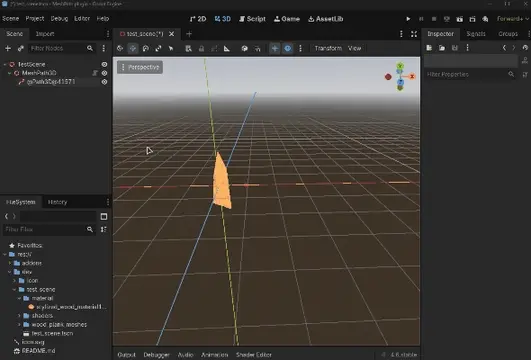Add a new child node plus icon
The height and width of the screenshot is (360, 531).
pos(8,48)
